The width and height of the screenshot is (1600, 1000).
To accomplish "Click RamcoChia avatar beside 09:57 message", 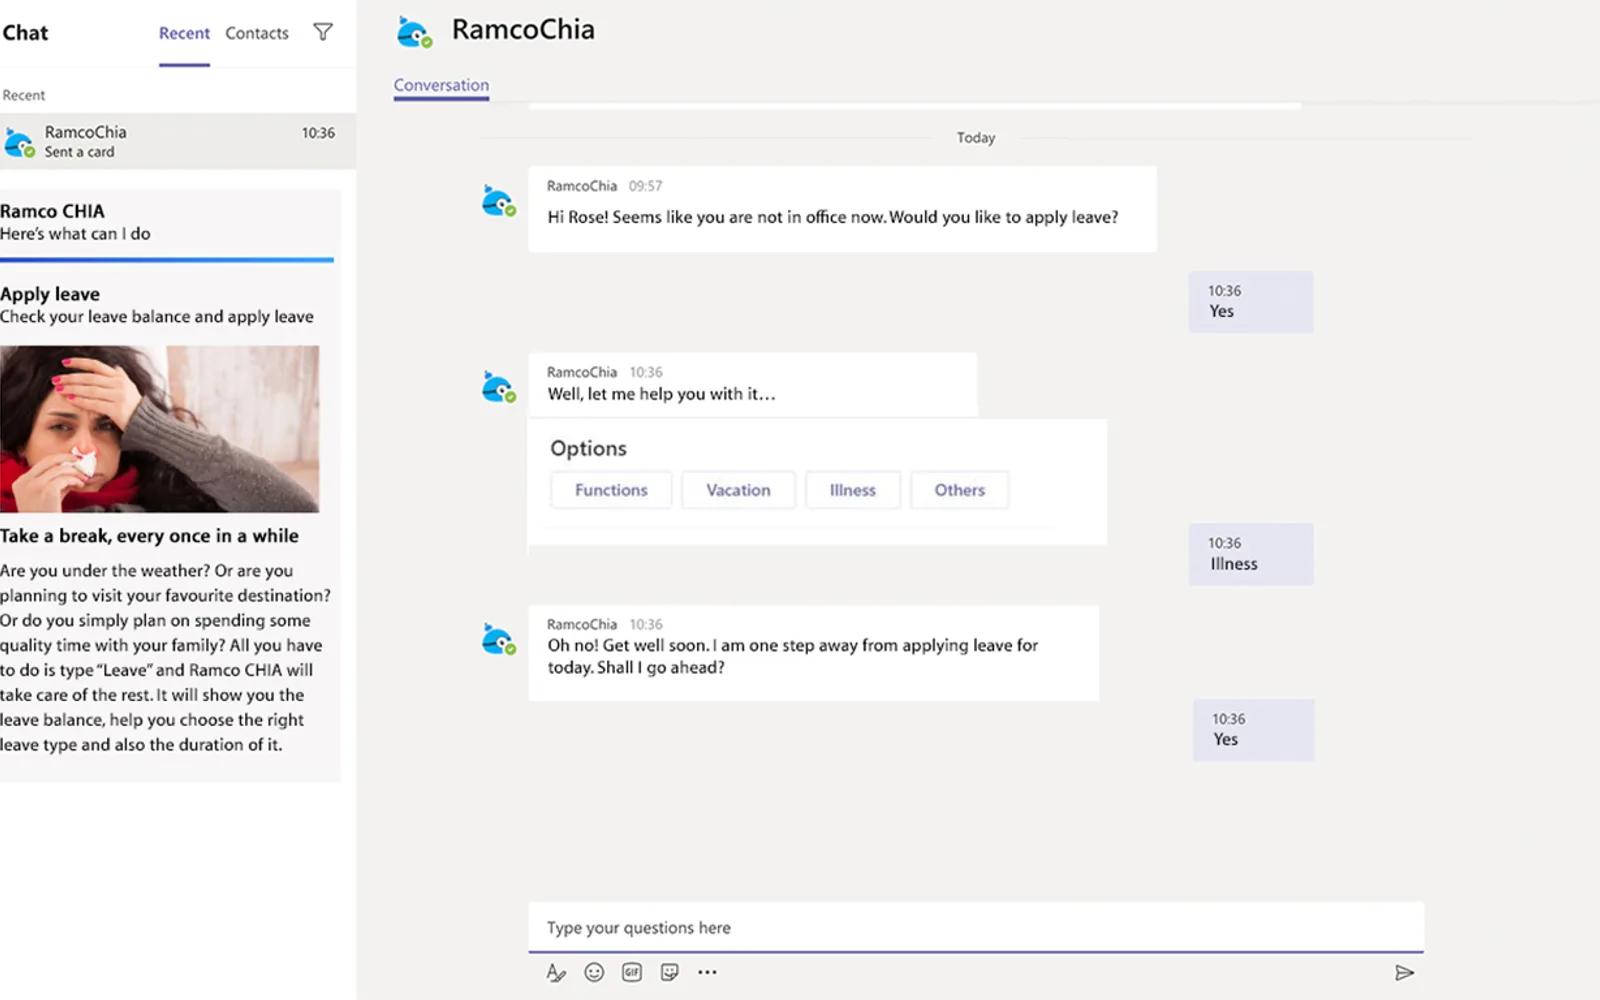I will tap(498, 201).
